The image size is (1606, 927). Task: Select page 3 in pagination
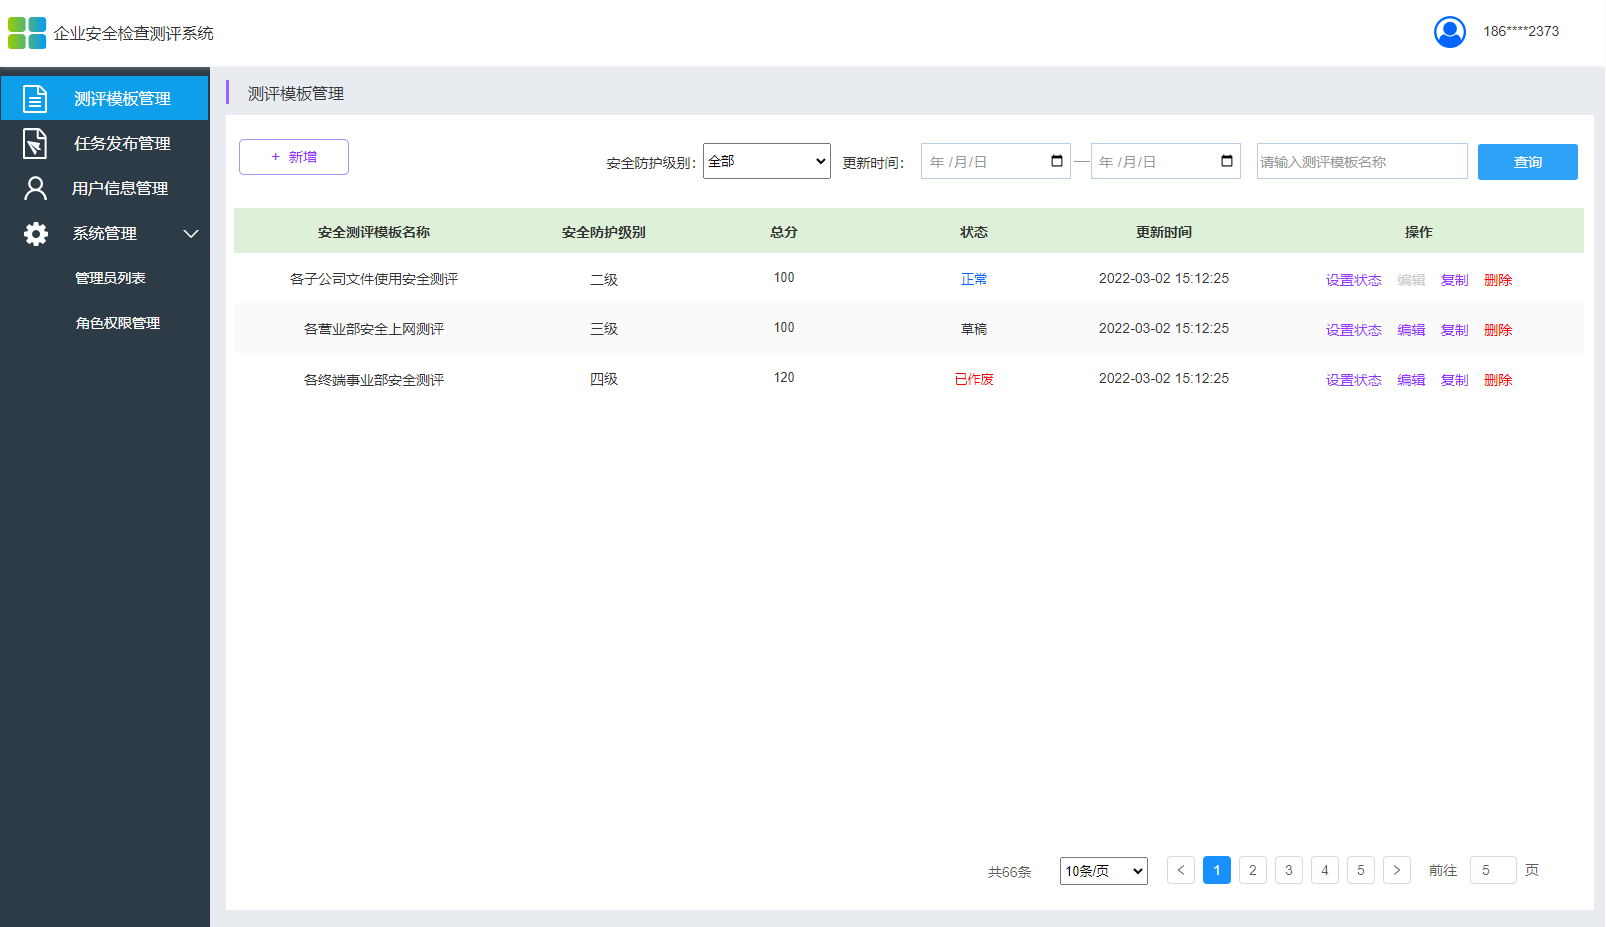(x=1289, y=870)
